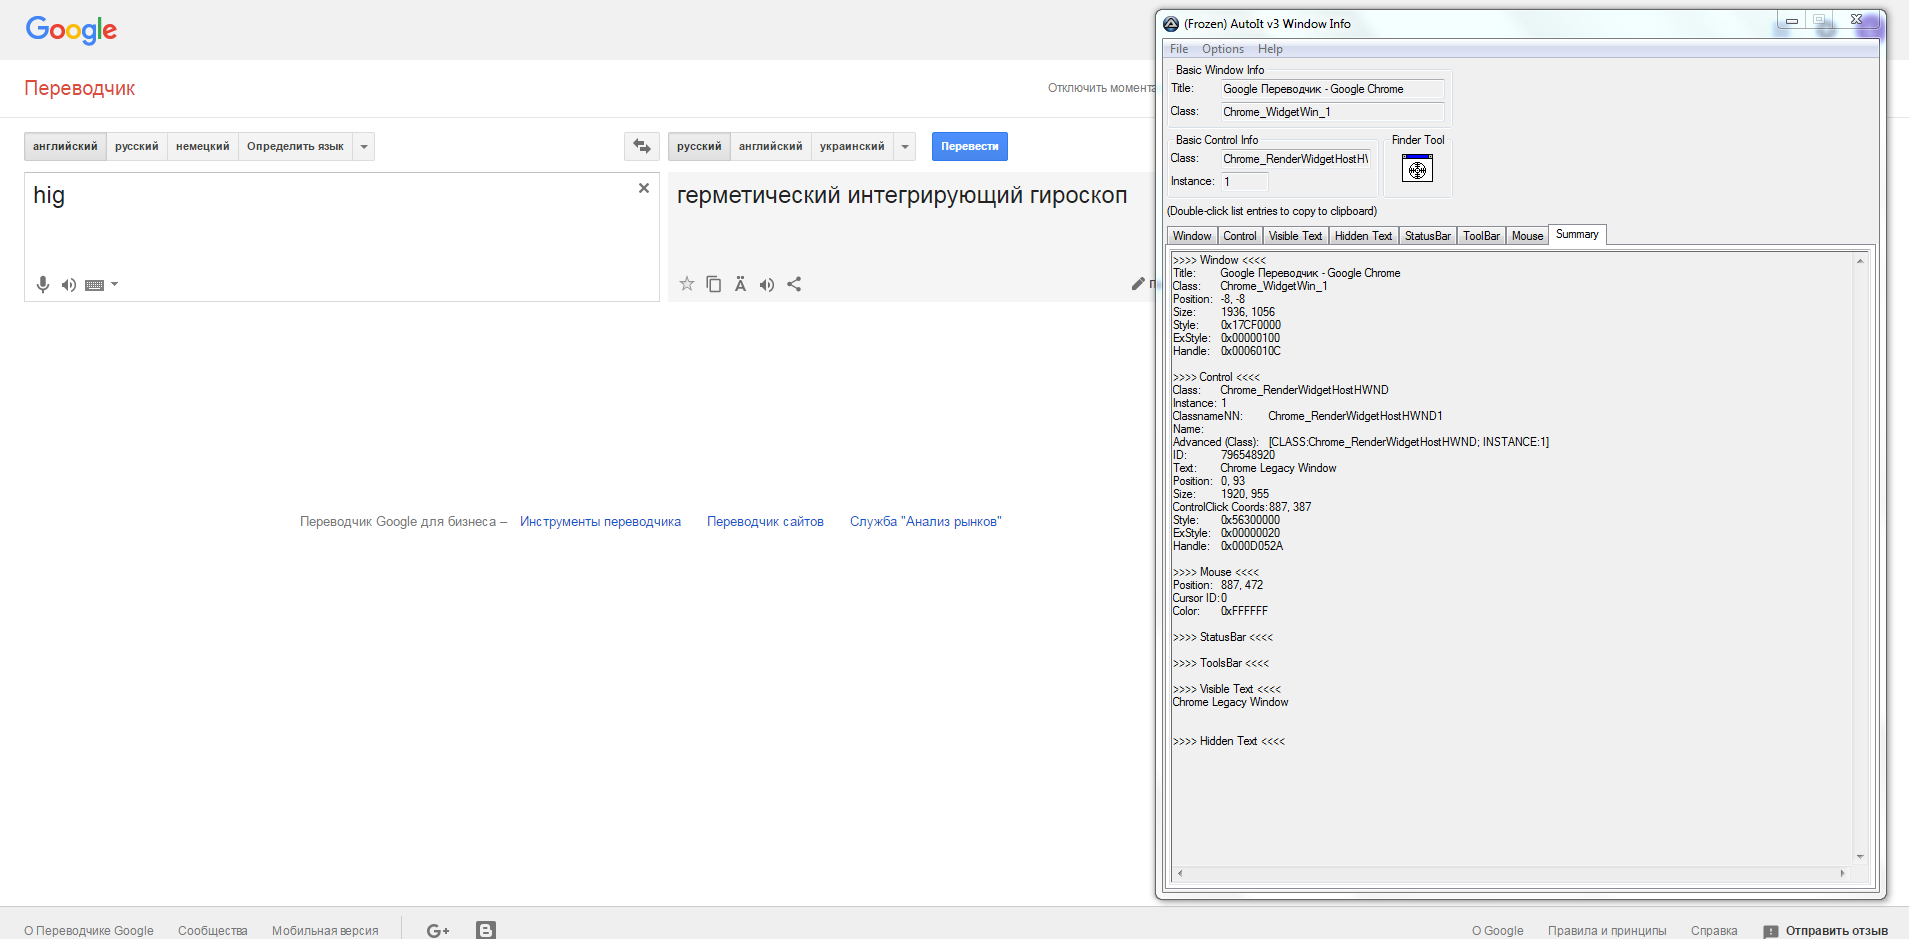Select target language английский

coord(771,147)
